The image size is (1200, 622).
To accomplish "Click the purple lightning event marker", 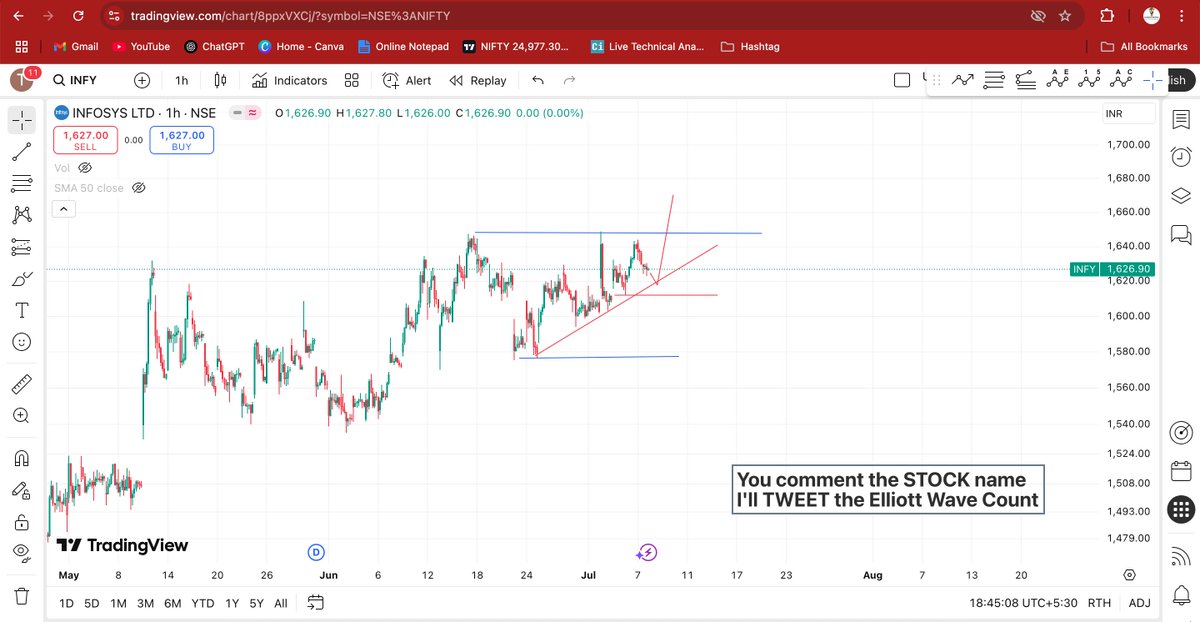I will (647, 552).
